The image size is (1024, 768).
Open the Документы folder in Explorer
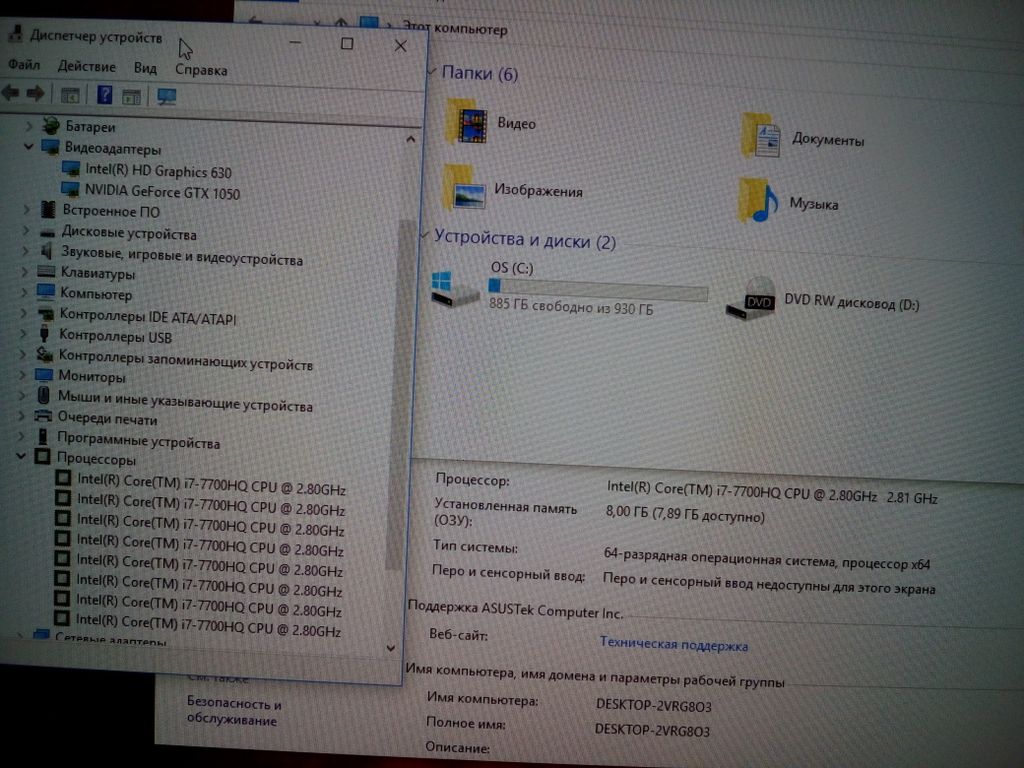(x=804, y=136)
